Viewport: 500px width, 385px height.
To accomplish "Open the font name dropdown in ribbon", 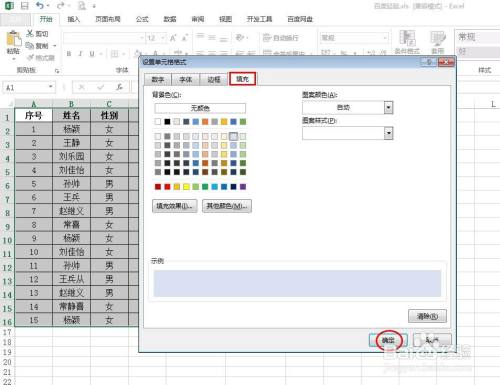I will click(142, 38).
